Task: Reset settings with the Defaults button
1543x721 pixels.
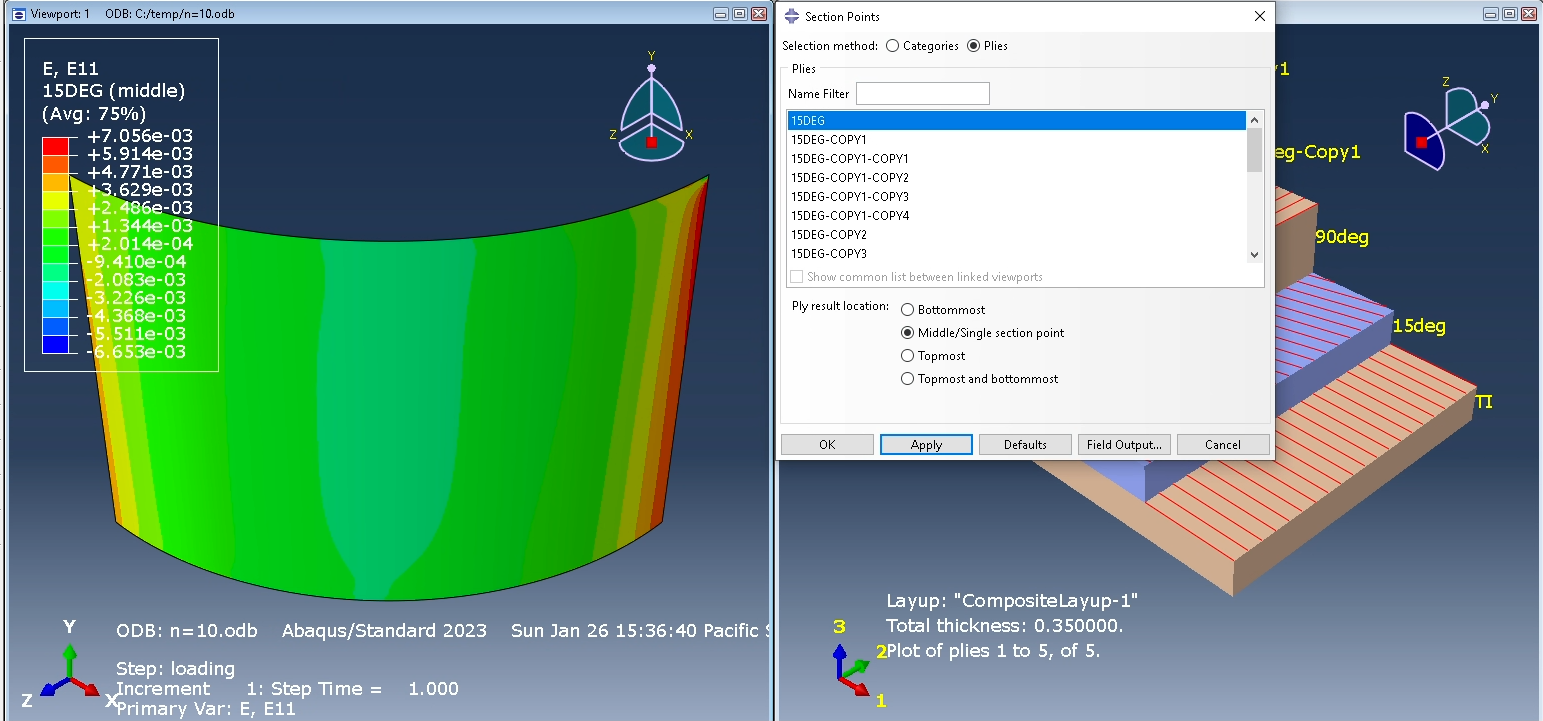Action: pos(1025,444)
